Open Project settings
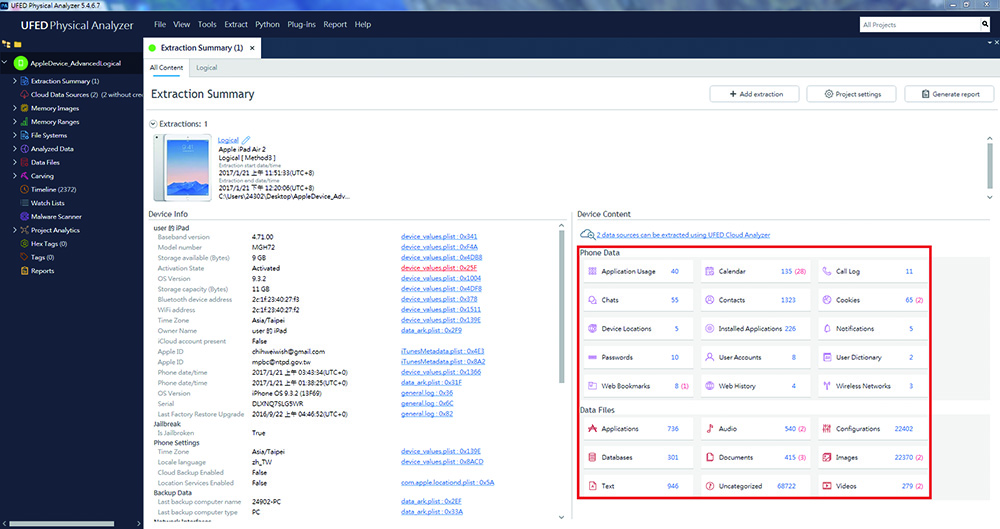Viewport: 1000px width, 529px height. pos(851,94)
